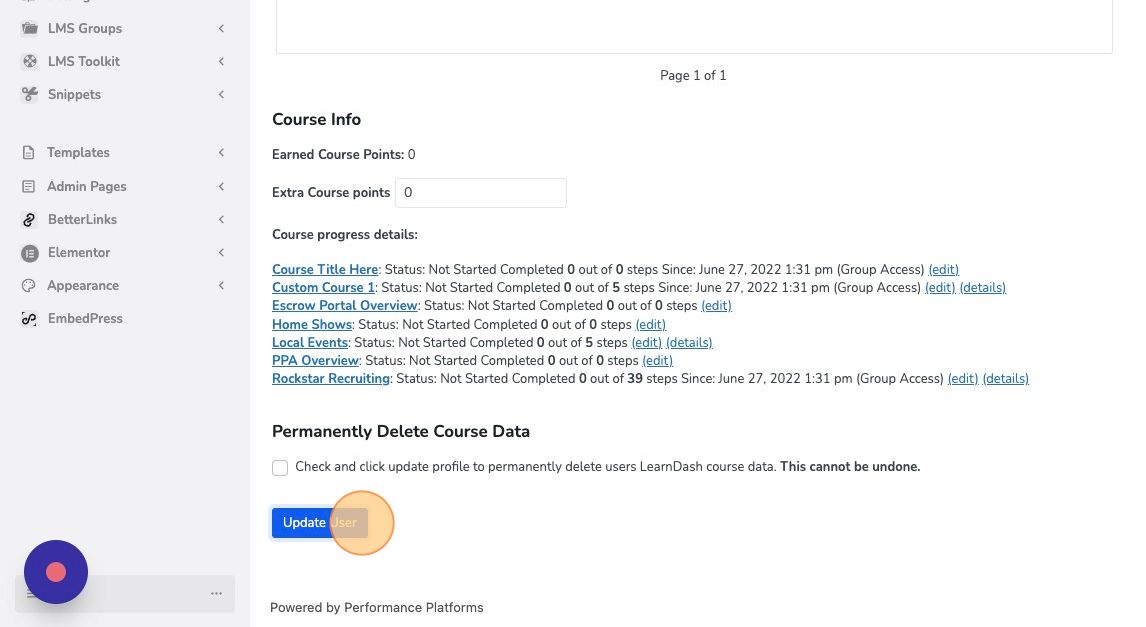Click the Extra Course points field

coord(481,193)
